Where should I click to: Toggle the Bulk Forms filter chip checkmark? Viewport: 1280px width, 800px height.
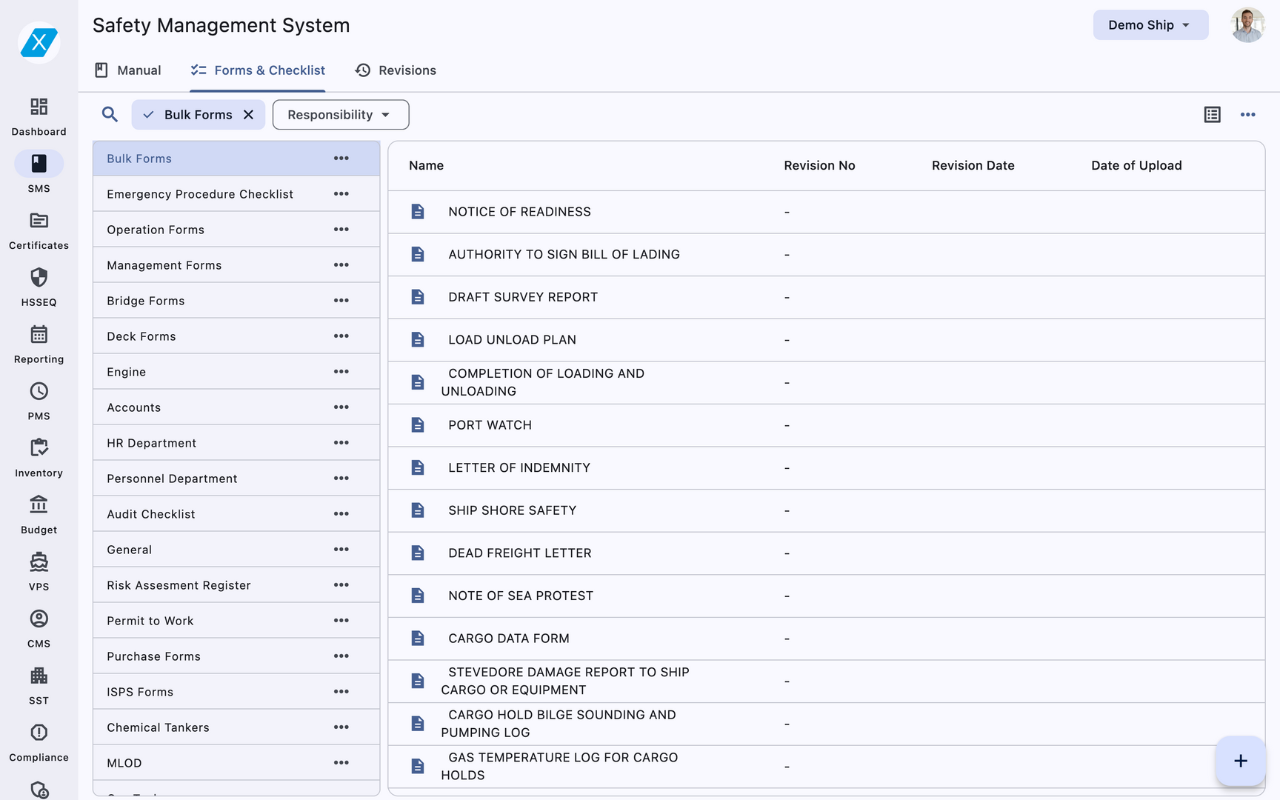[148, 115]
